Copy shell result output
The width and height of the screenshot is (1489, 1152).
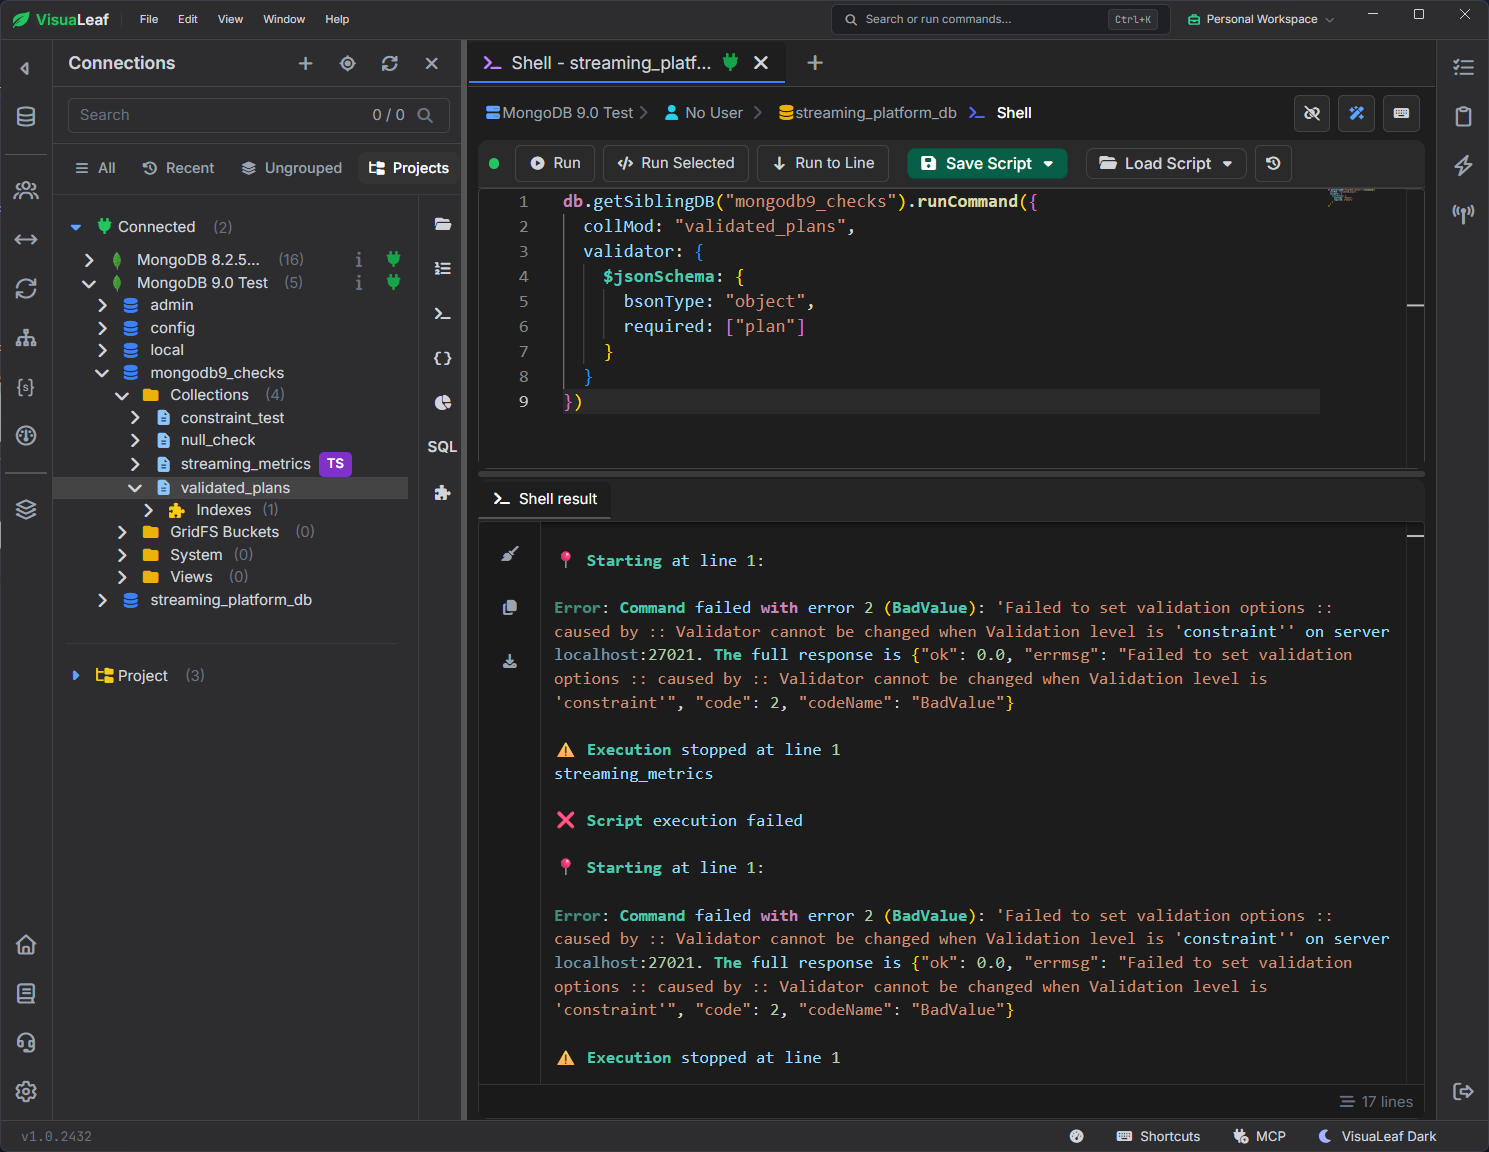[x=510, y=607]
